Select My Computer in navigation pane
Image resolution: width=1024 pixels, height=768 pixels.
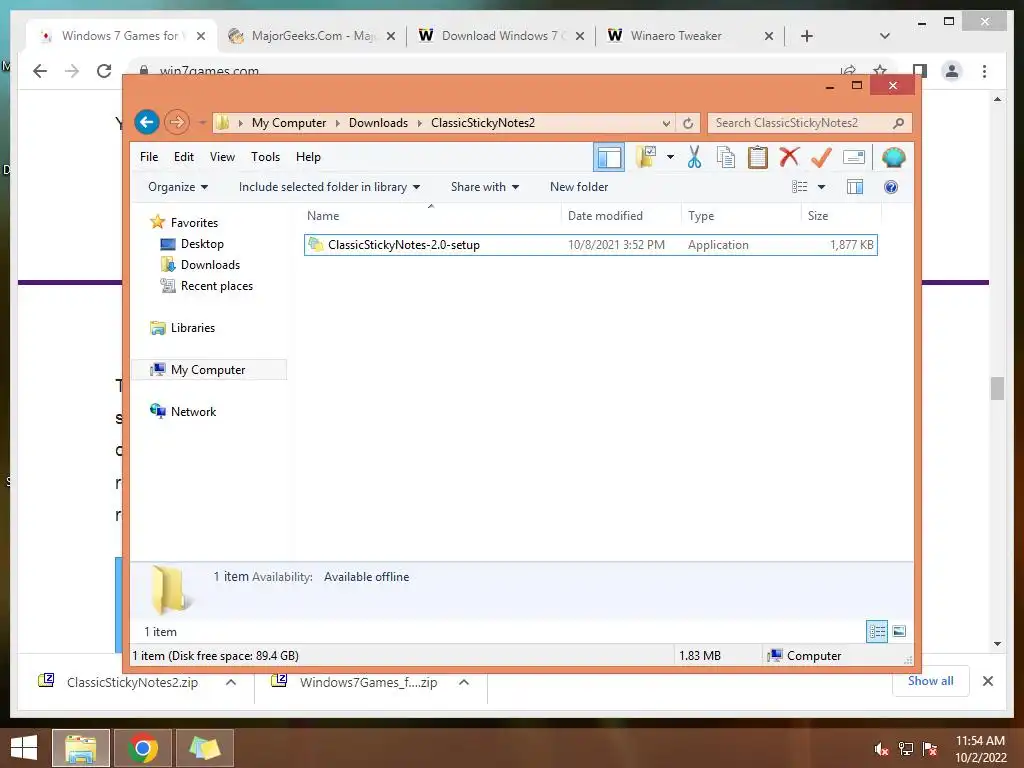(208, 370)
